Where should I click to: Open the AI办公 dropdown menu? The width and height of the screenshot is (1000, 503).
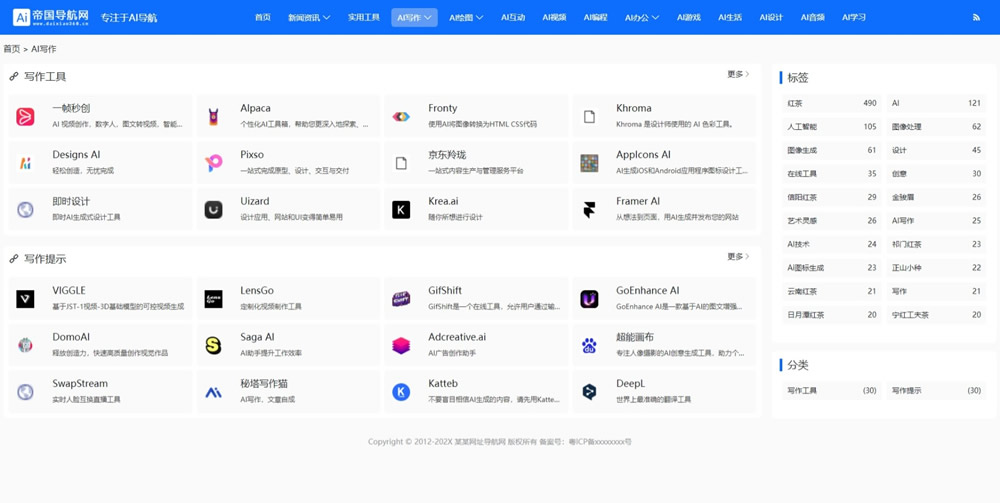641,18
